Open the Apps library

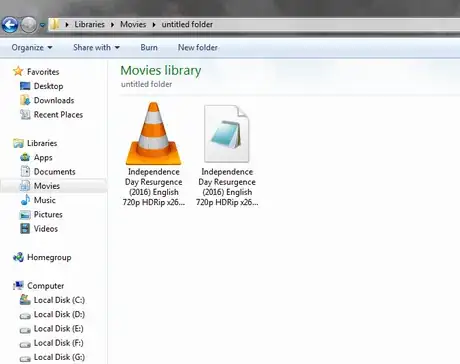point(43,157)
